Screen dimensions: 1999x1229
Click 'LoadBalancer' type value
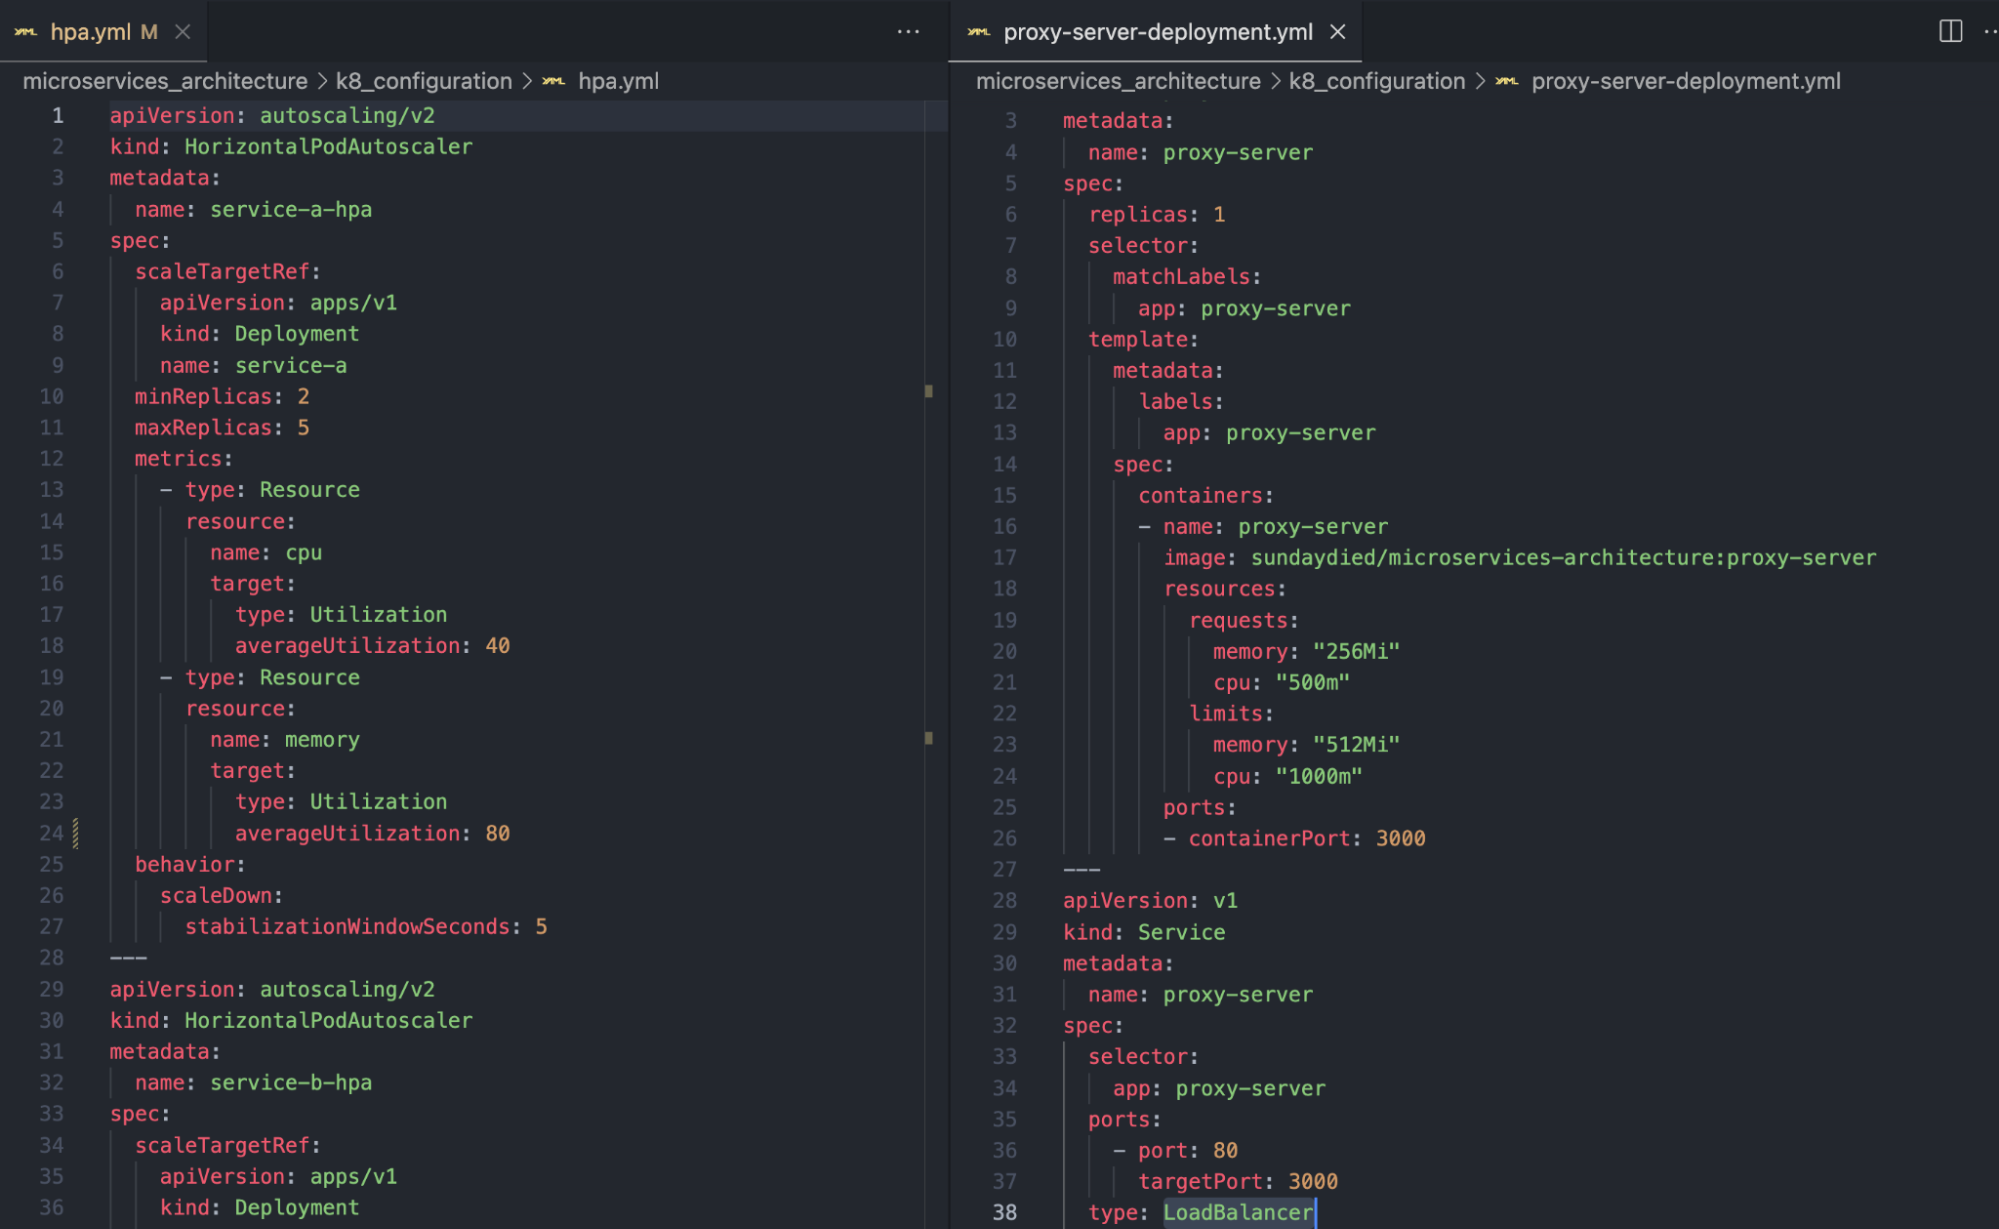coord(1238,1212)
